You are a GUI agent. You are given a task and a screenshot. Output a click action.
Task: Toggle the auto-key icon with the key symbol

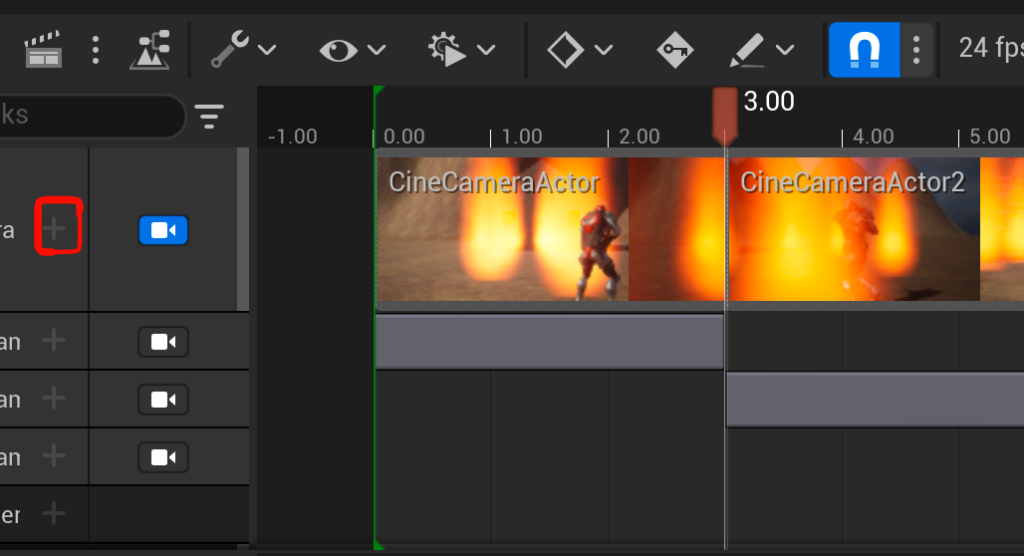(x=675, y=49)
